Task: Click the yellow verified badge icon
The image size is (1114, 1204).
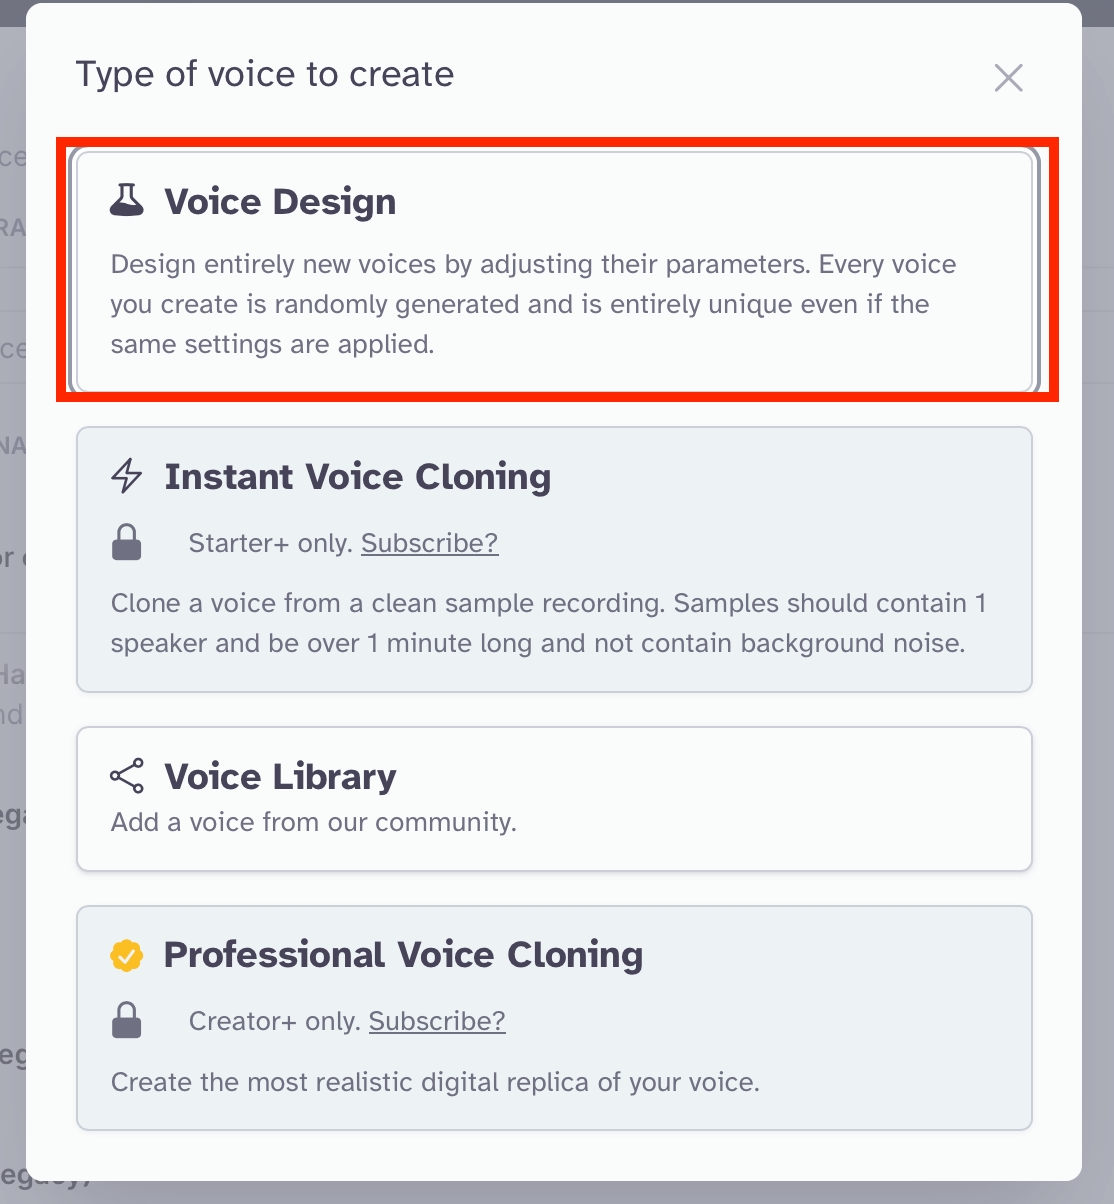Action: 126,955
